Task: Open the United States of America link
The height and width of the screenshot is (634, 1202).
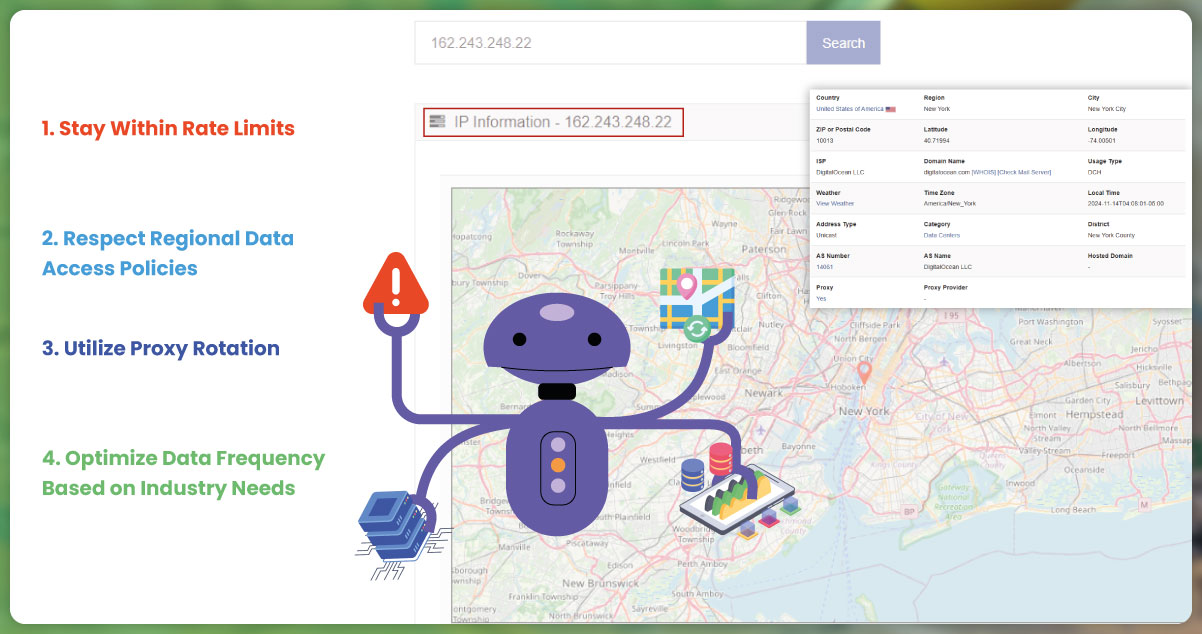Action: tap(849, 108)
